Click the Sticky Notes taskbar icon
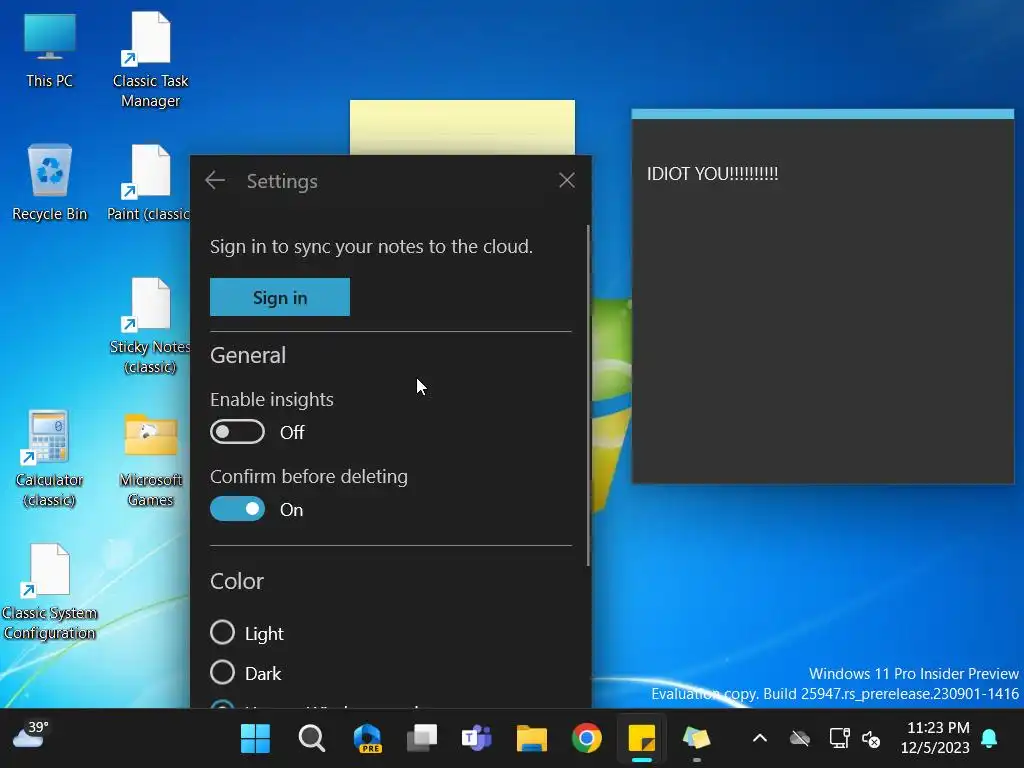 (x=641, y=739)
